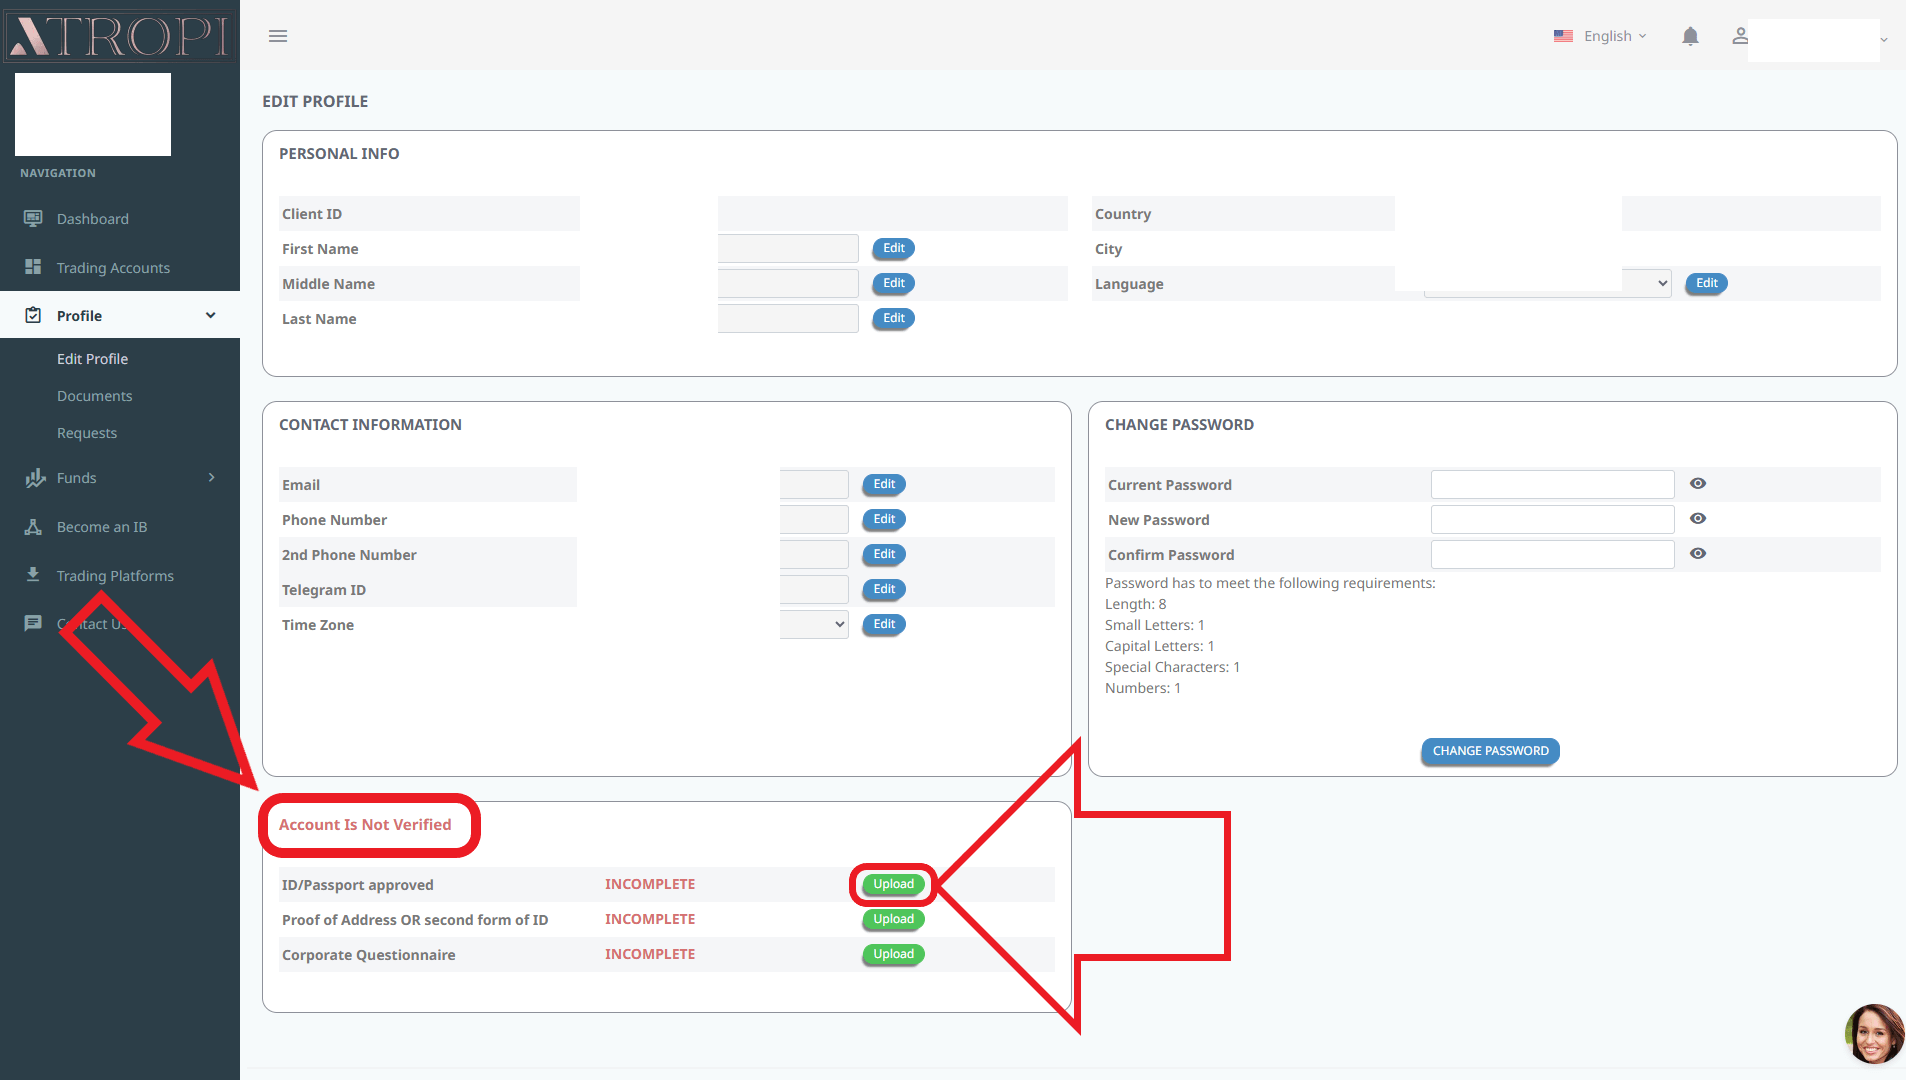Edit the First Name field

pyautogui.click(x=893, y=248)
